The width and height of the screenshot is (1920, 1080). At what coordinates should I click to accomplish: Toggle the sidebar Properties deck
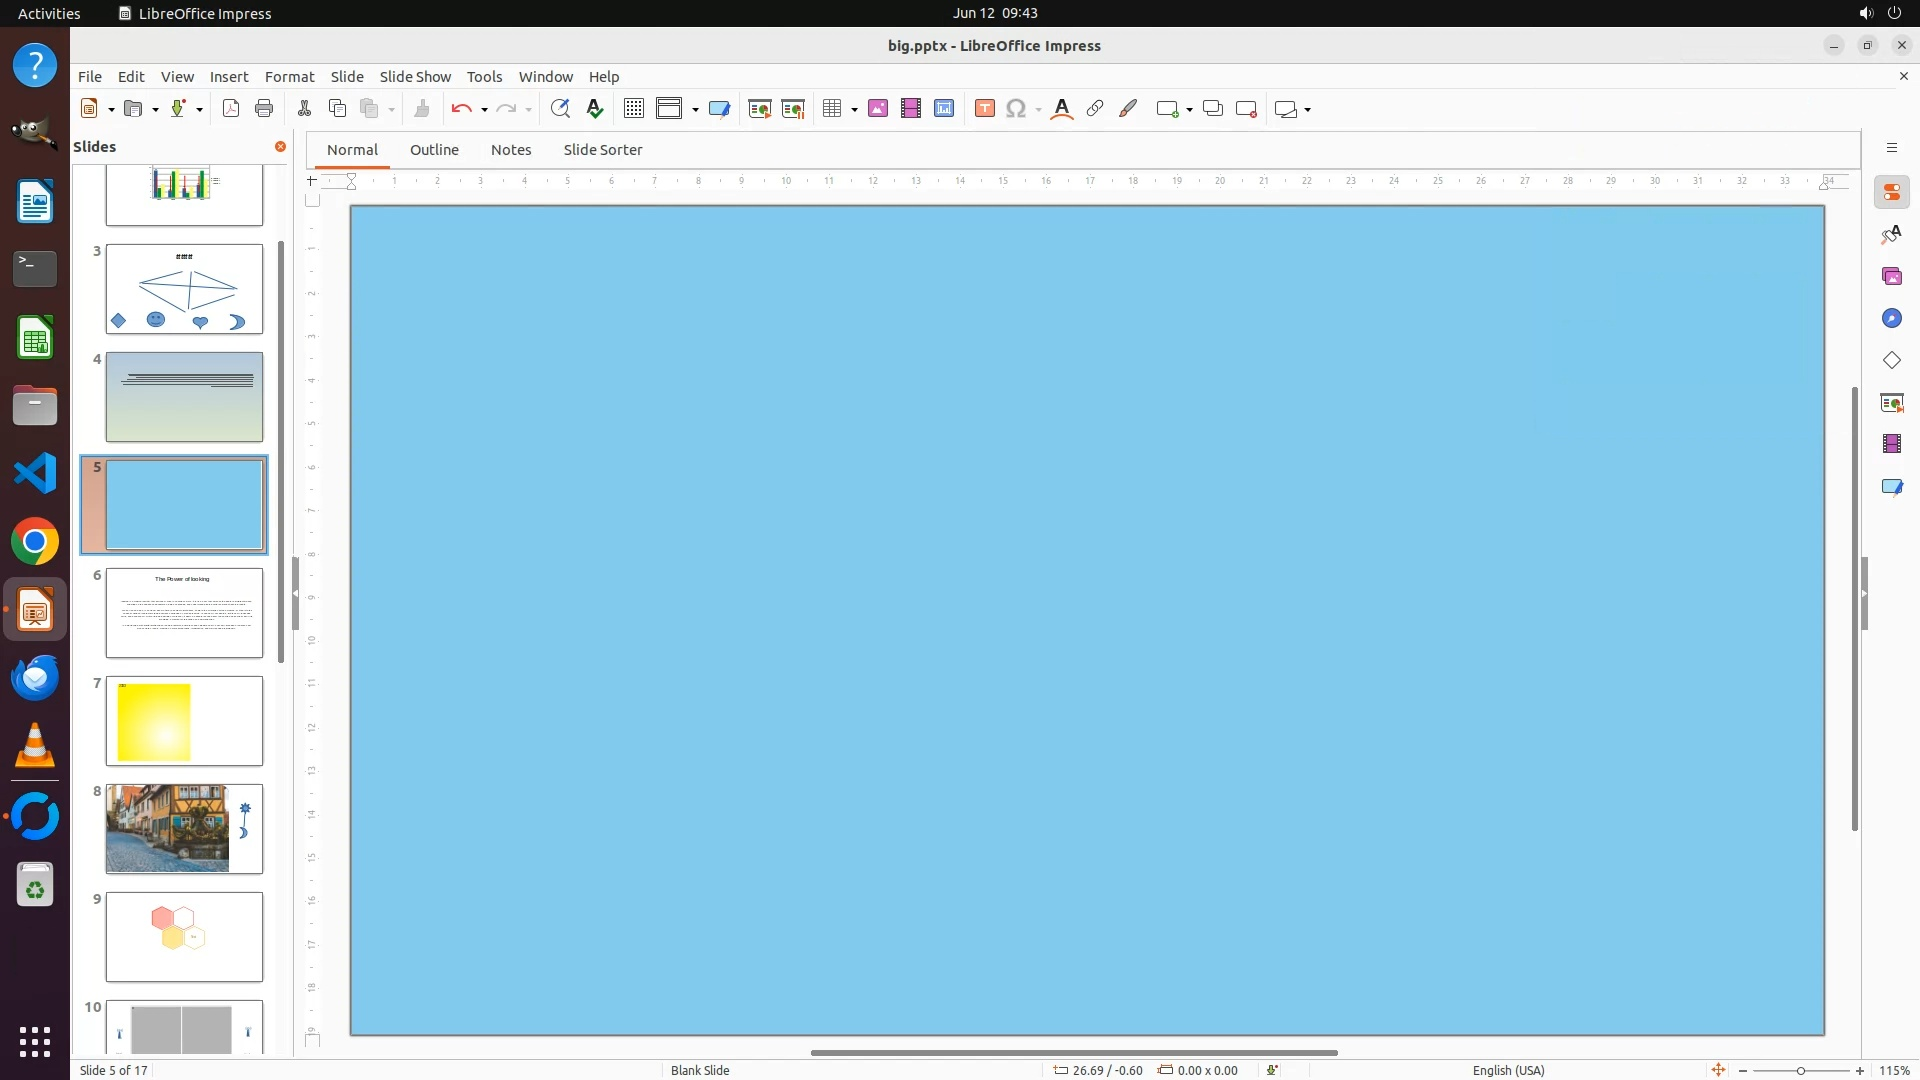[x=1891, y=192]
